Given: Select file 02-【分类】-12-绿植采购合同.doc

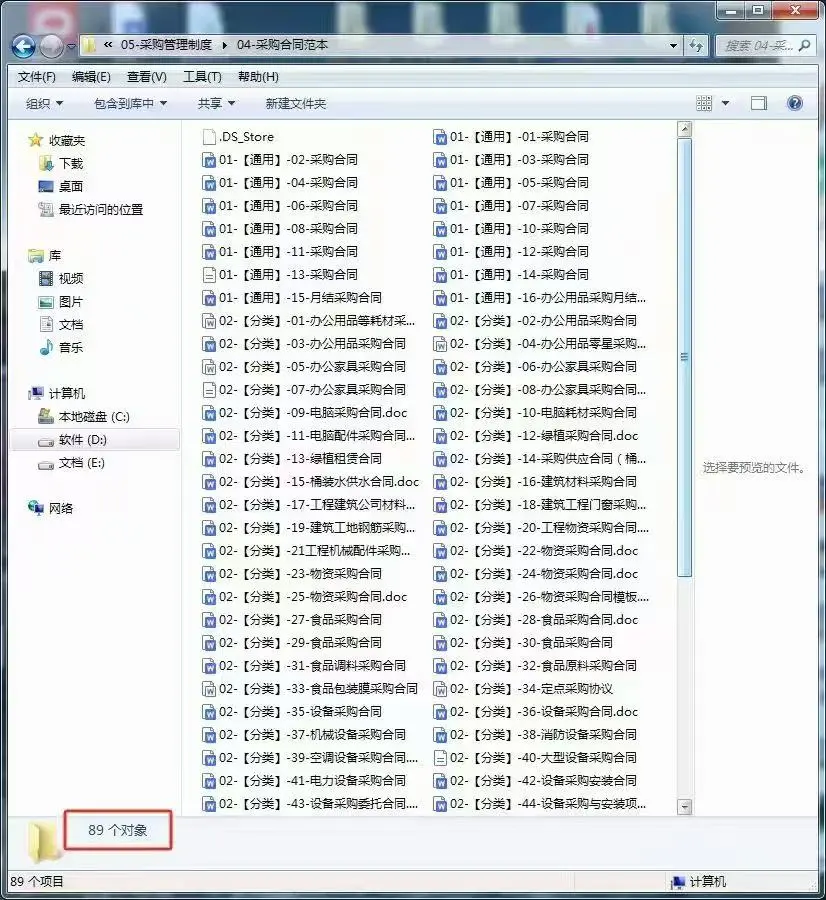Looking at the screenshot, I should click(536, 436).
